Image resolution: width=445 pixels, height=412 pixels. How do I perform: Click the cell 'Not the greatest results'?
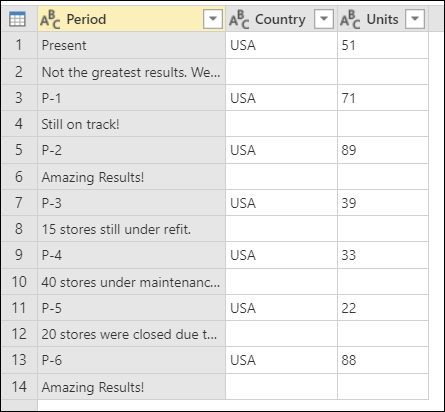pyautogui.click(x=131, y=72)
